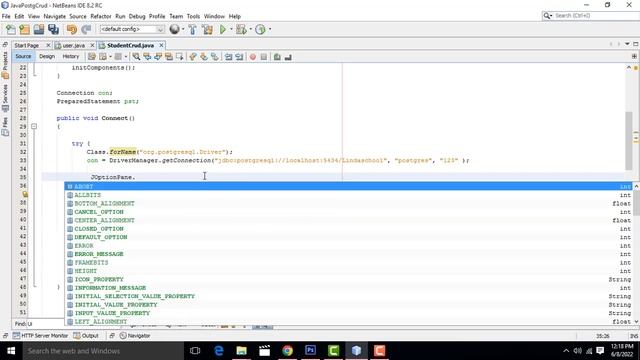
Task: Open the Debug menu
Action: (x=137, y=16)
